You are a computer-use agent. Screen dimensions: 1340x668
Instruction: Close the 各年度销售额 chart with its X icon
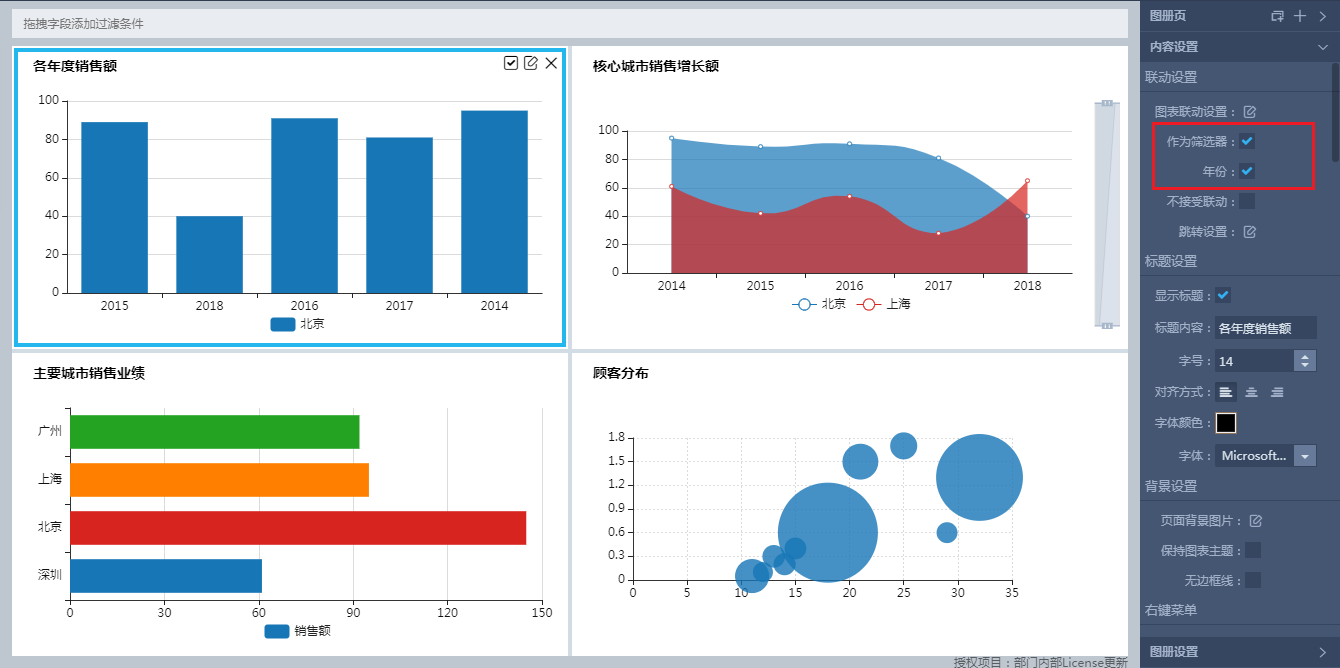coord(551,63)
